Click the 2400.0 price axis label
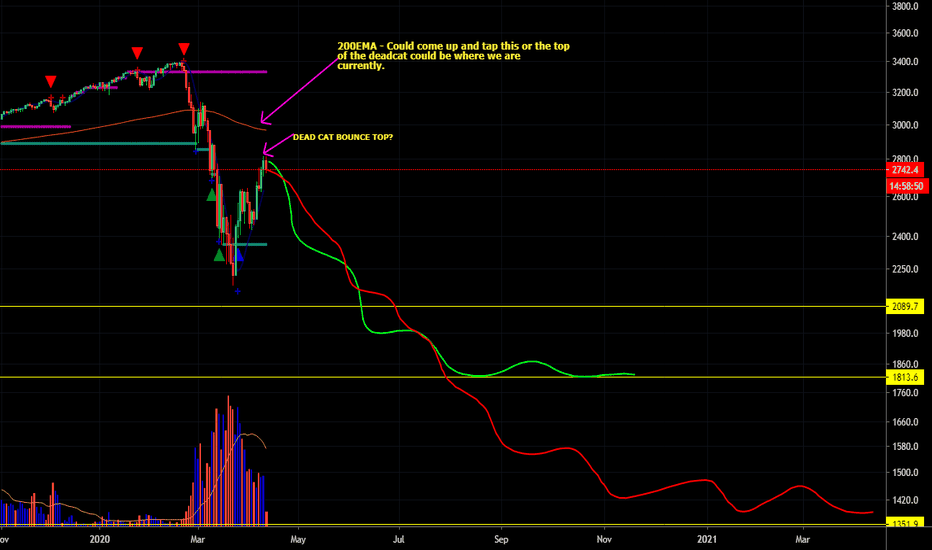Image resolution: width=932 pixels, height=550 pixels. coord(905,237)
